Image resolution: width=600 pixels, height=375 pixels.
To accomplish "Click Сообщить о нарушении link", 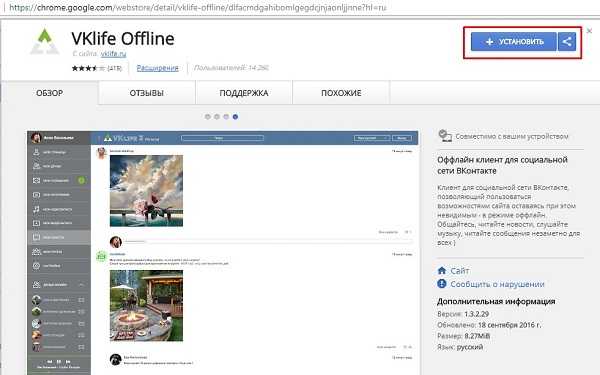I will click(497, 284).
